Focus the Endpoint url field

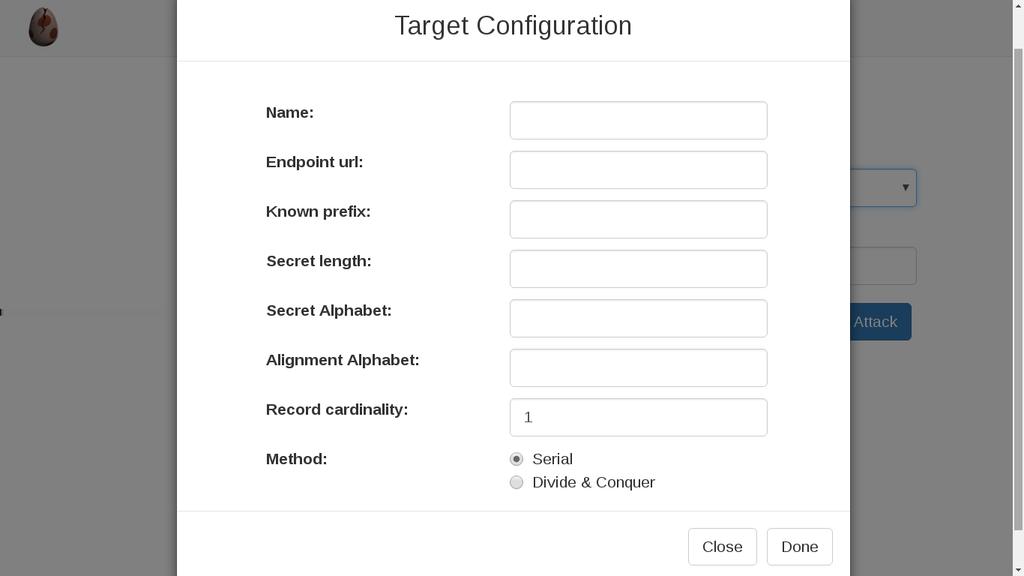pyautogui.click(x=639, y=170)
